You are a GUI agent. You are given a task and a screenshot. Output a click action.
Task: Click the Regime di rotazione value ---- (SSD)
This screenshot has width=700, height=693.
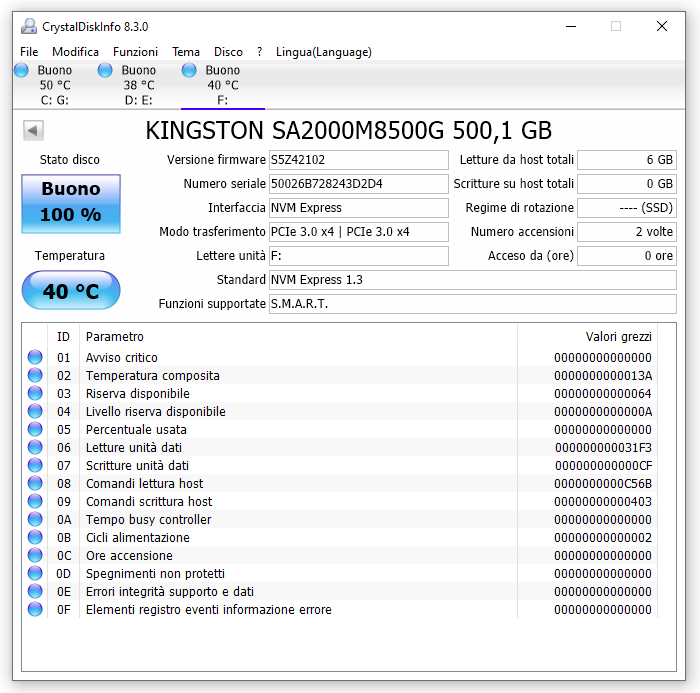(627, 208)
